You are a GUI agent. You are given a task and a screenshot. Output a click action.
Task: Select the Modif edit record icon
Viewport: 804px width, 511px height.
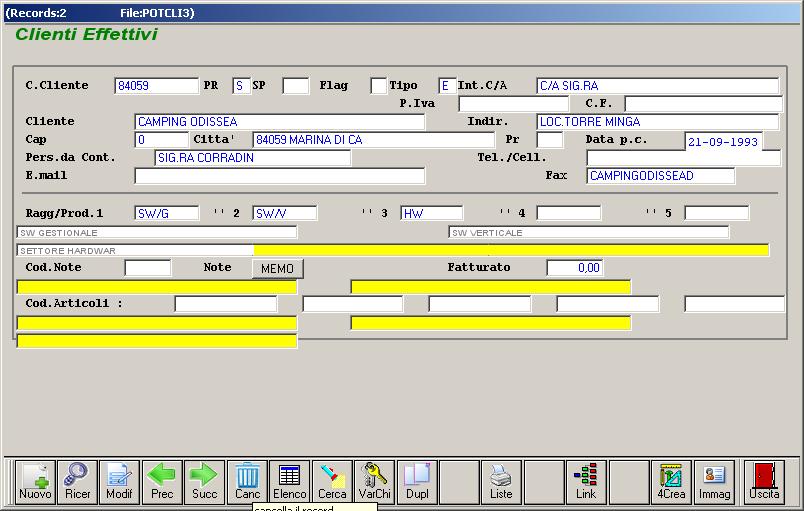[x=119, y=482]
